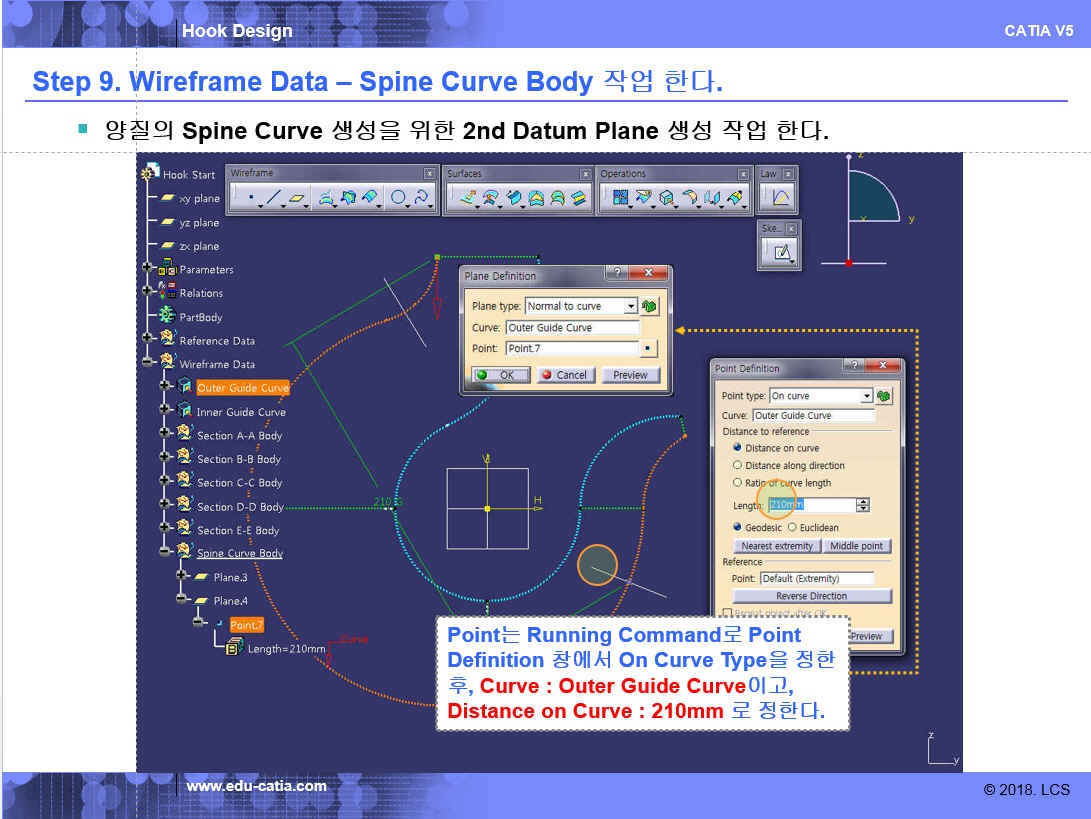Select the Plane tool in Wireframe toolbar
The image size is (1091, 819).
[x=297, y=198]
